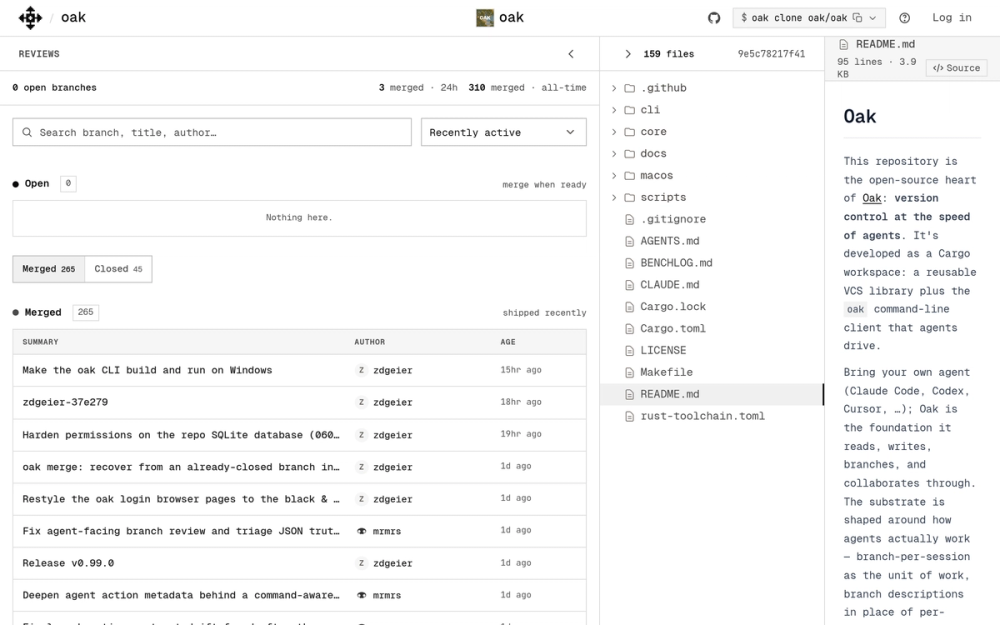This screenshot has height=625, width=1000.
Task: Click the scripts folder icon
Action: 629,197
